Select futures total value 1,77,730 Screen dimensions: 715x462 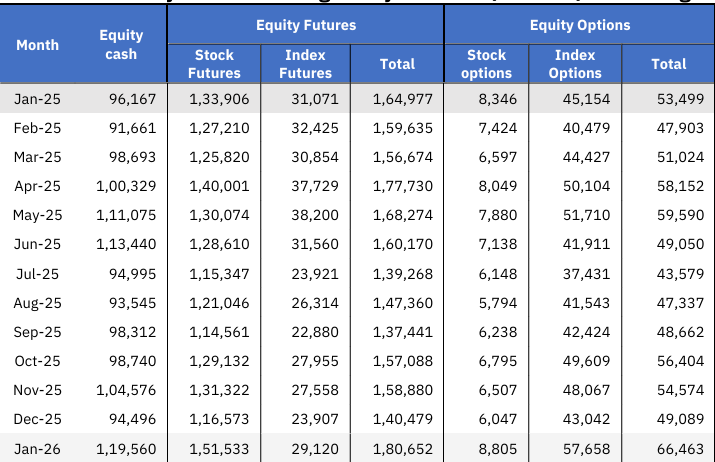coord(403,187)
